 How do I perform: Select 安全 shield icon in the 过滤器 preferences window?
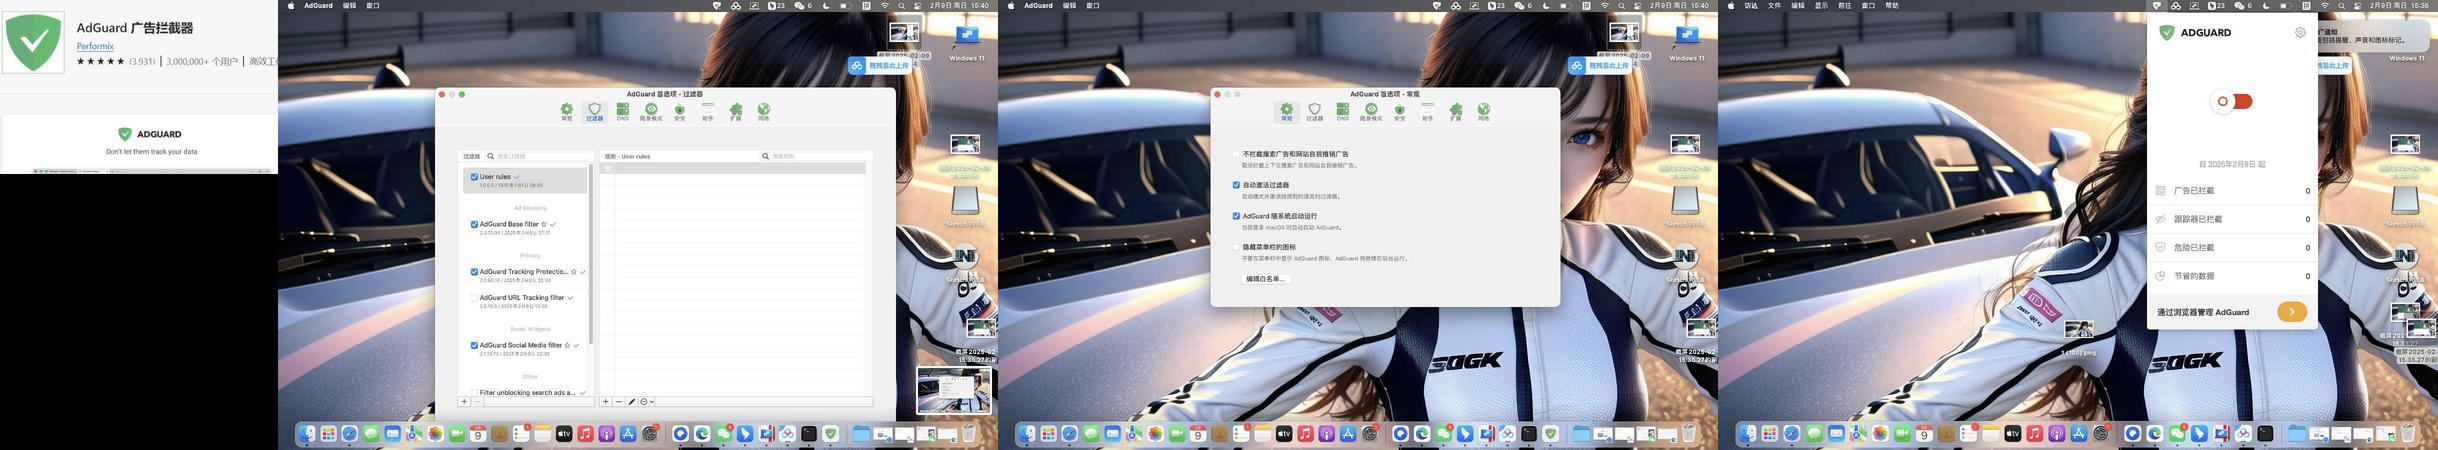[x=679, y=111]
